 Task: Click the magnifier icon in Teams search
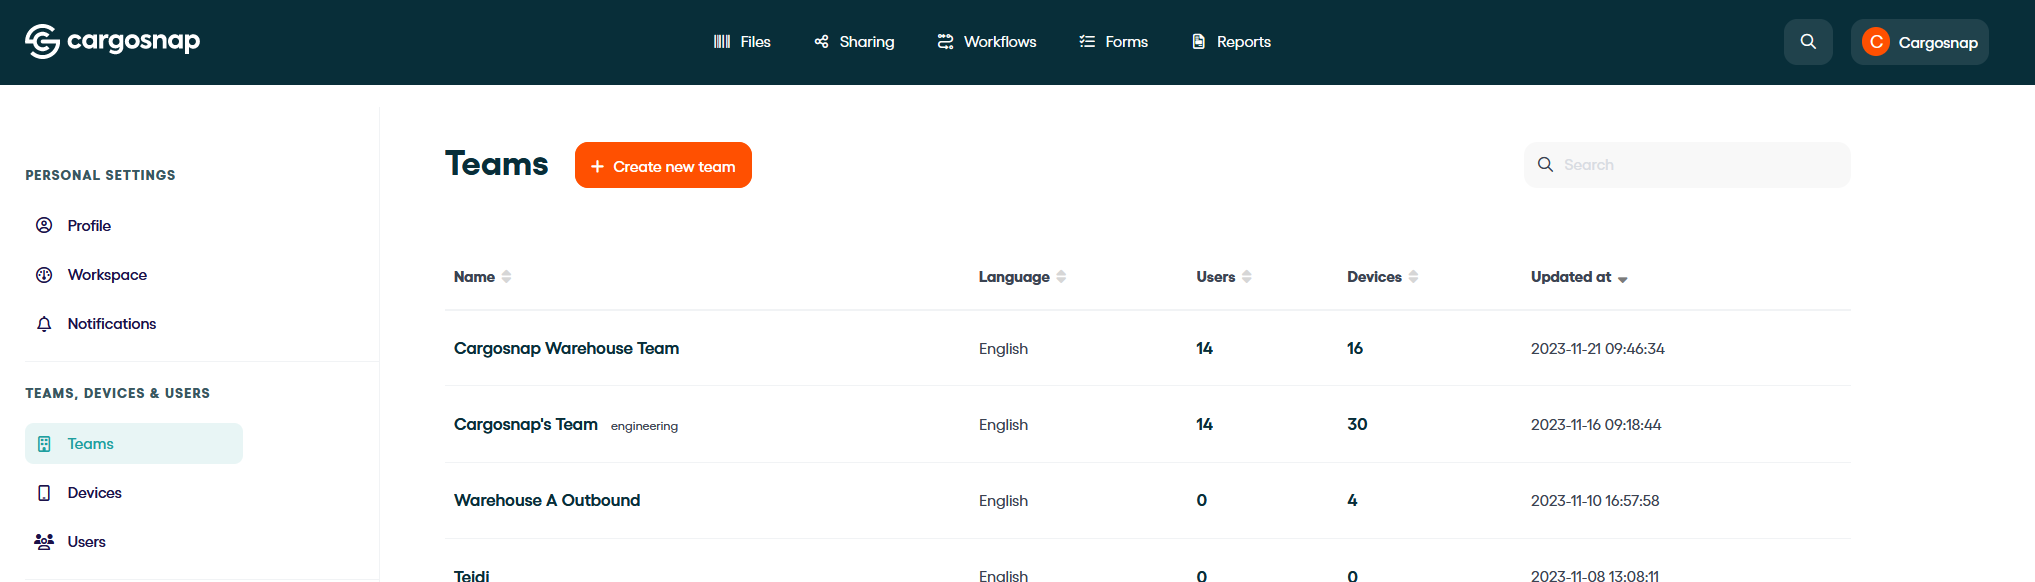pos(1545,165)
